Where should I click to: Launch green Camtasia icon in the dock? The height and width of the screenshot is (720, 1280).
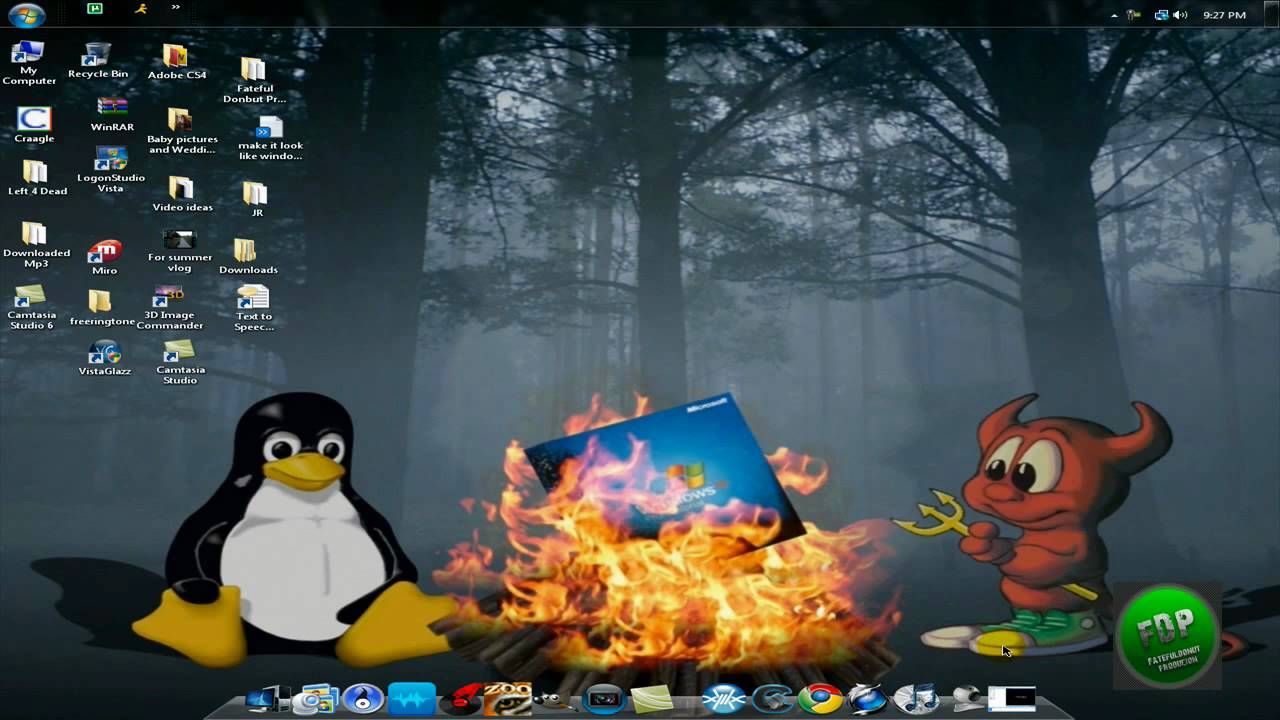pyautogui.click(x=651, y=700)
